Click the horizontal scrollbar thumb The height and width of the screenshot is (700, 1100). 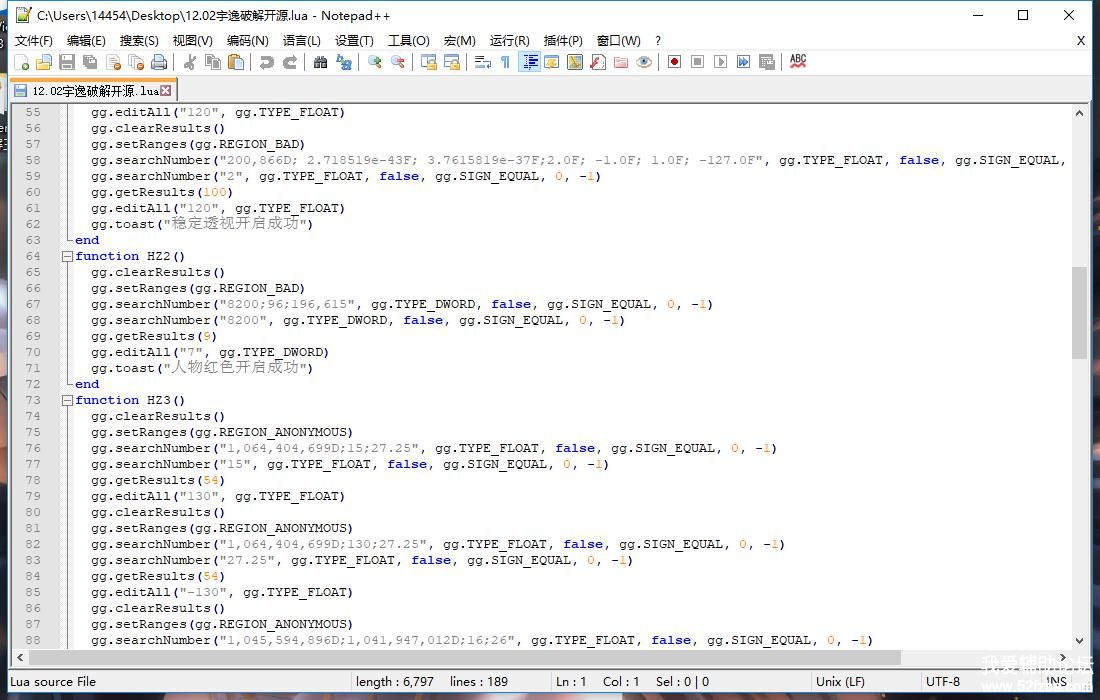click(464, 657)
